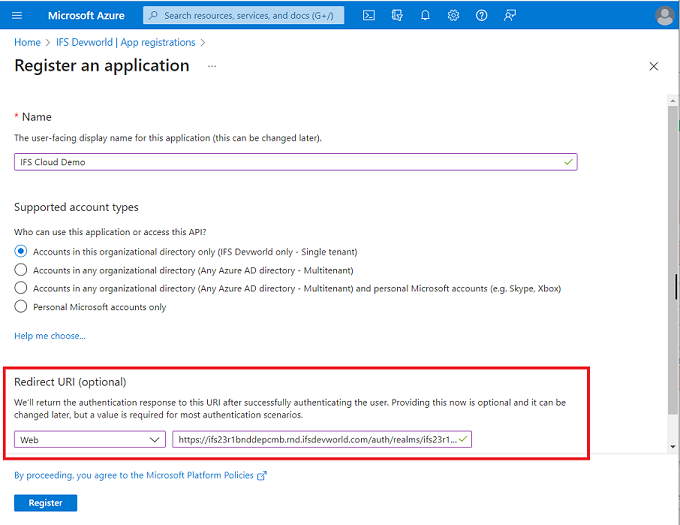Viewport: 680px width, 525px height.
Task: Select single tenant organizational directory option
Action: [x=21, y=252]
